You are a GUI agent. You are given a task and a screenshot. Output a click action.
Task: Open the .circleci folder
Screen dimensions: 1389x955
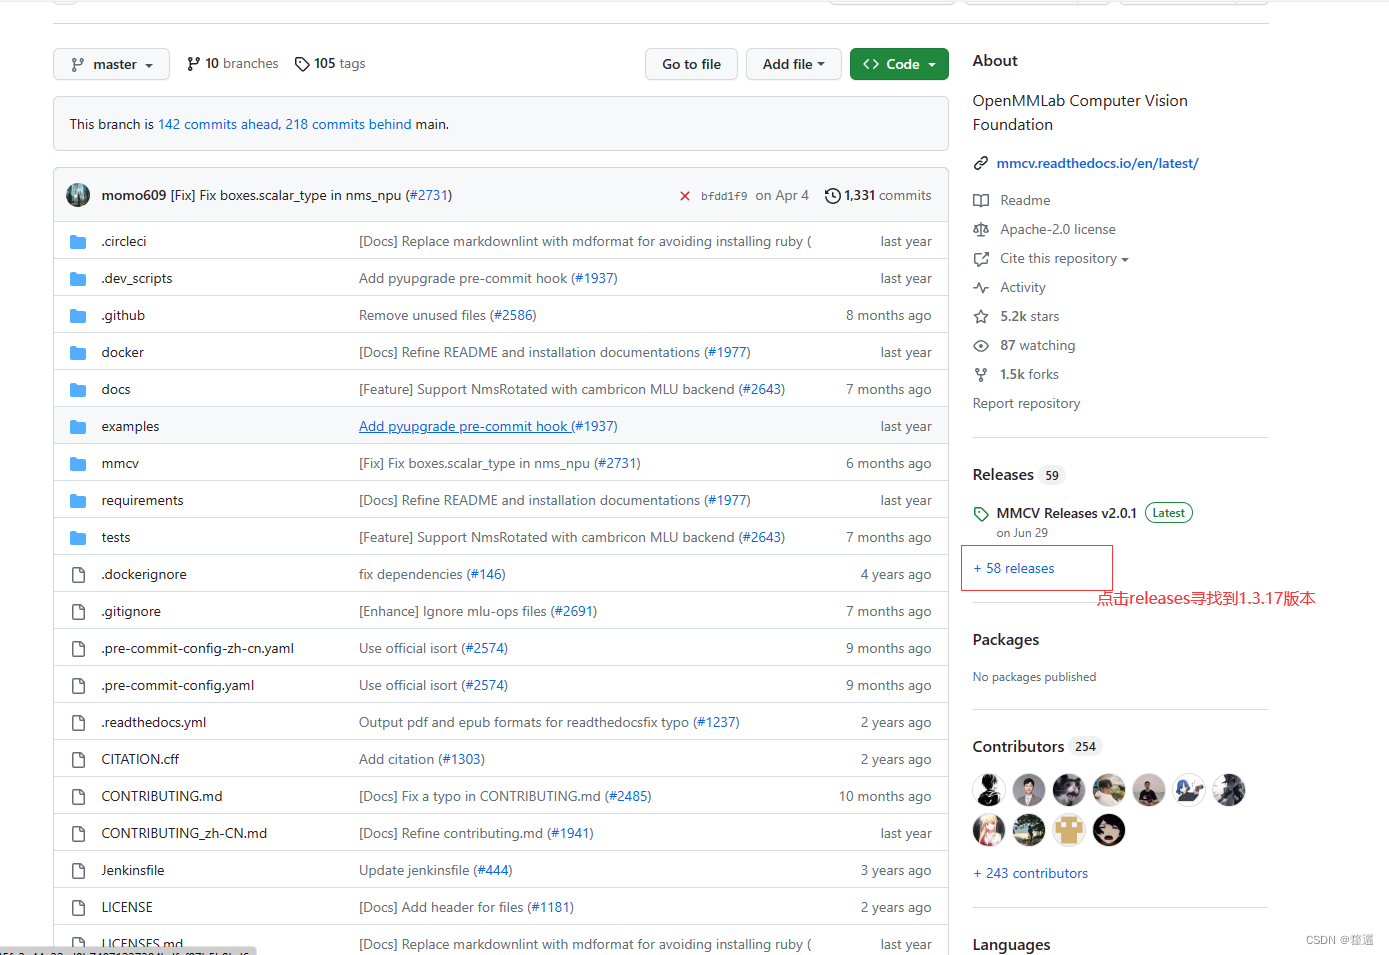124,241
